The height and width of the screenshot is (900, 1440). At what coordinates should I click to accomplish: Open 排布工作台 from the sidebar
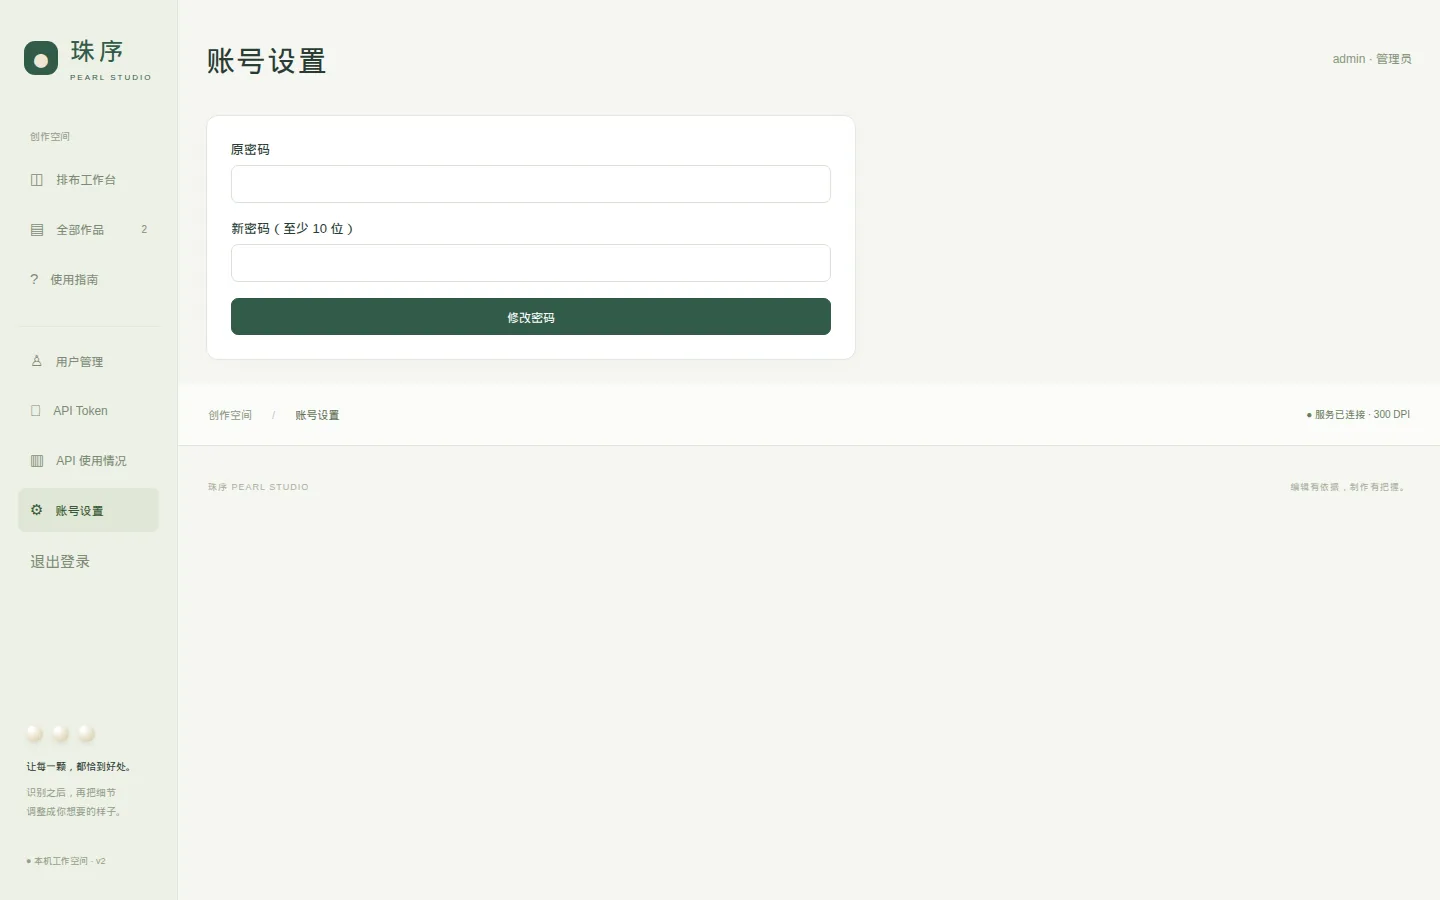(x=88, y=180)
